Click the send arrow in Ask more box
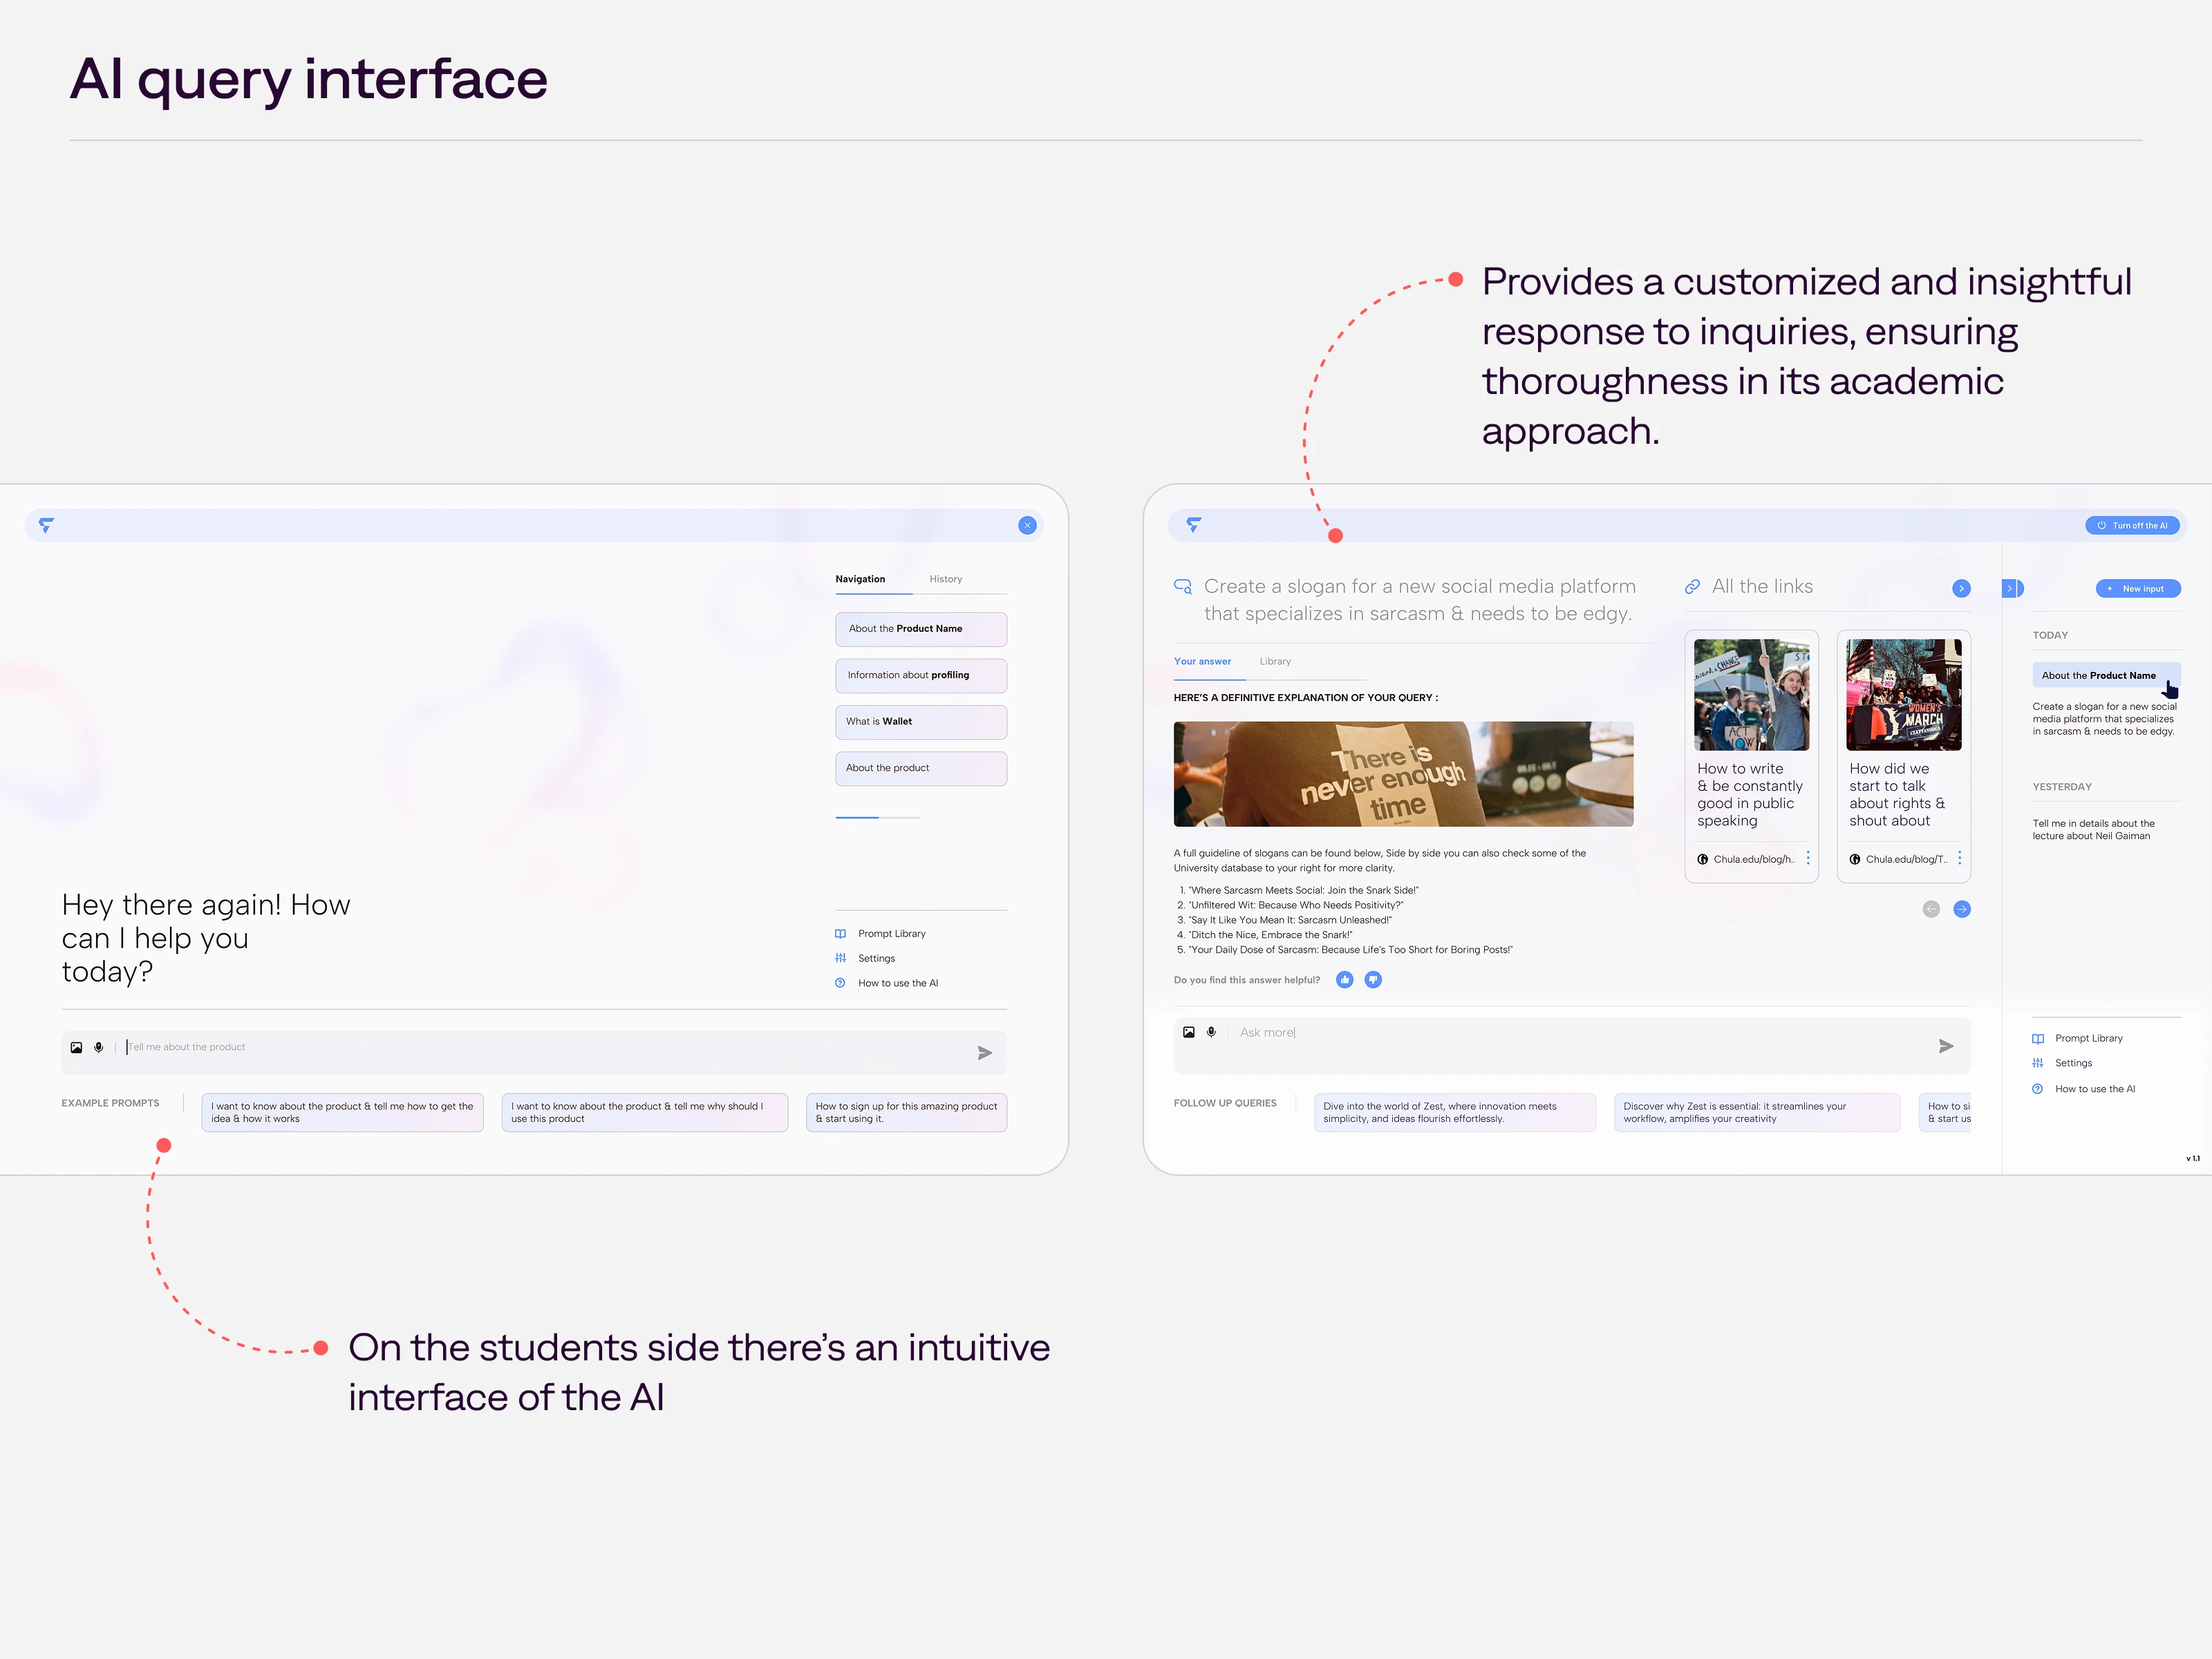 tap(1945, 1046)
